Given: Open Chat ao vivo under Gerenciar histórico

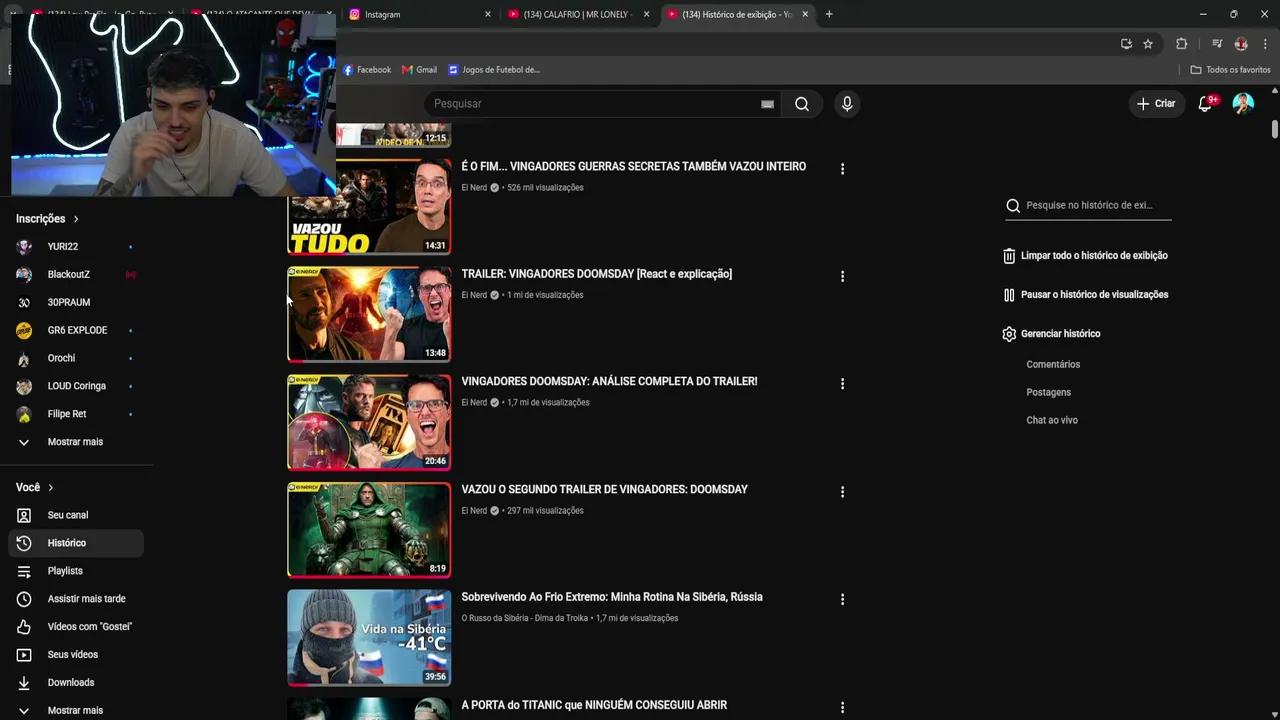Looking at the screenshot, I should (1052, 421).
